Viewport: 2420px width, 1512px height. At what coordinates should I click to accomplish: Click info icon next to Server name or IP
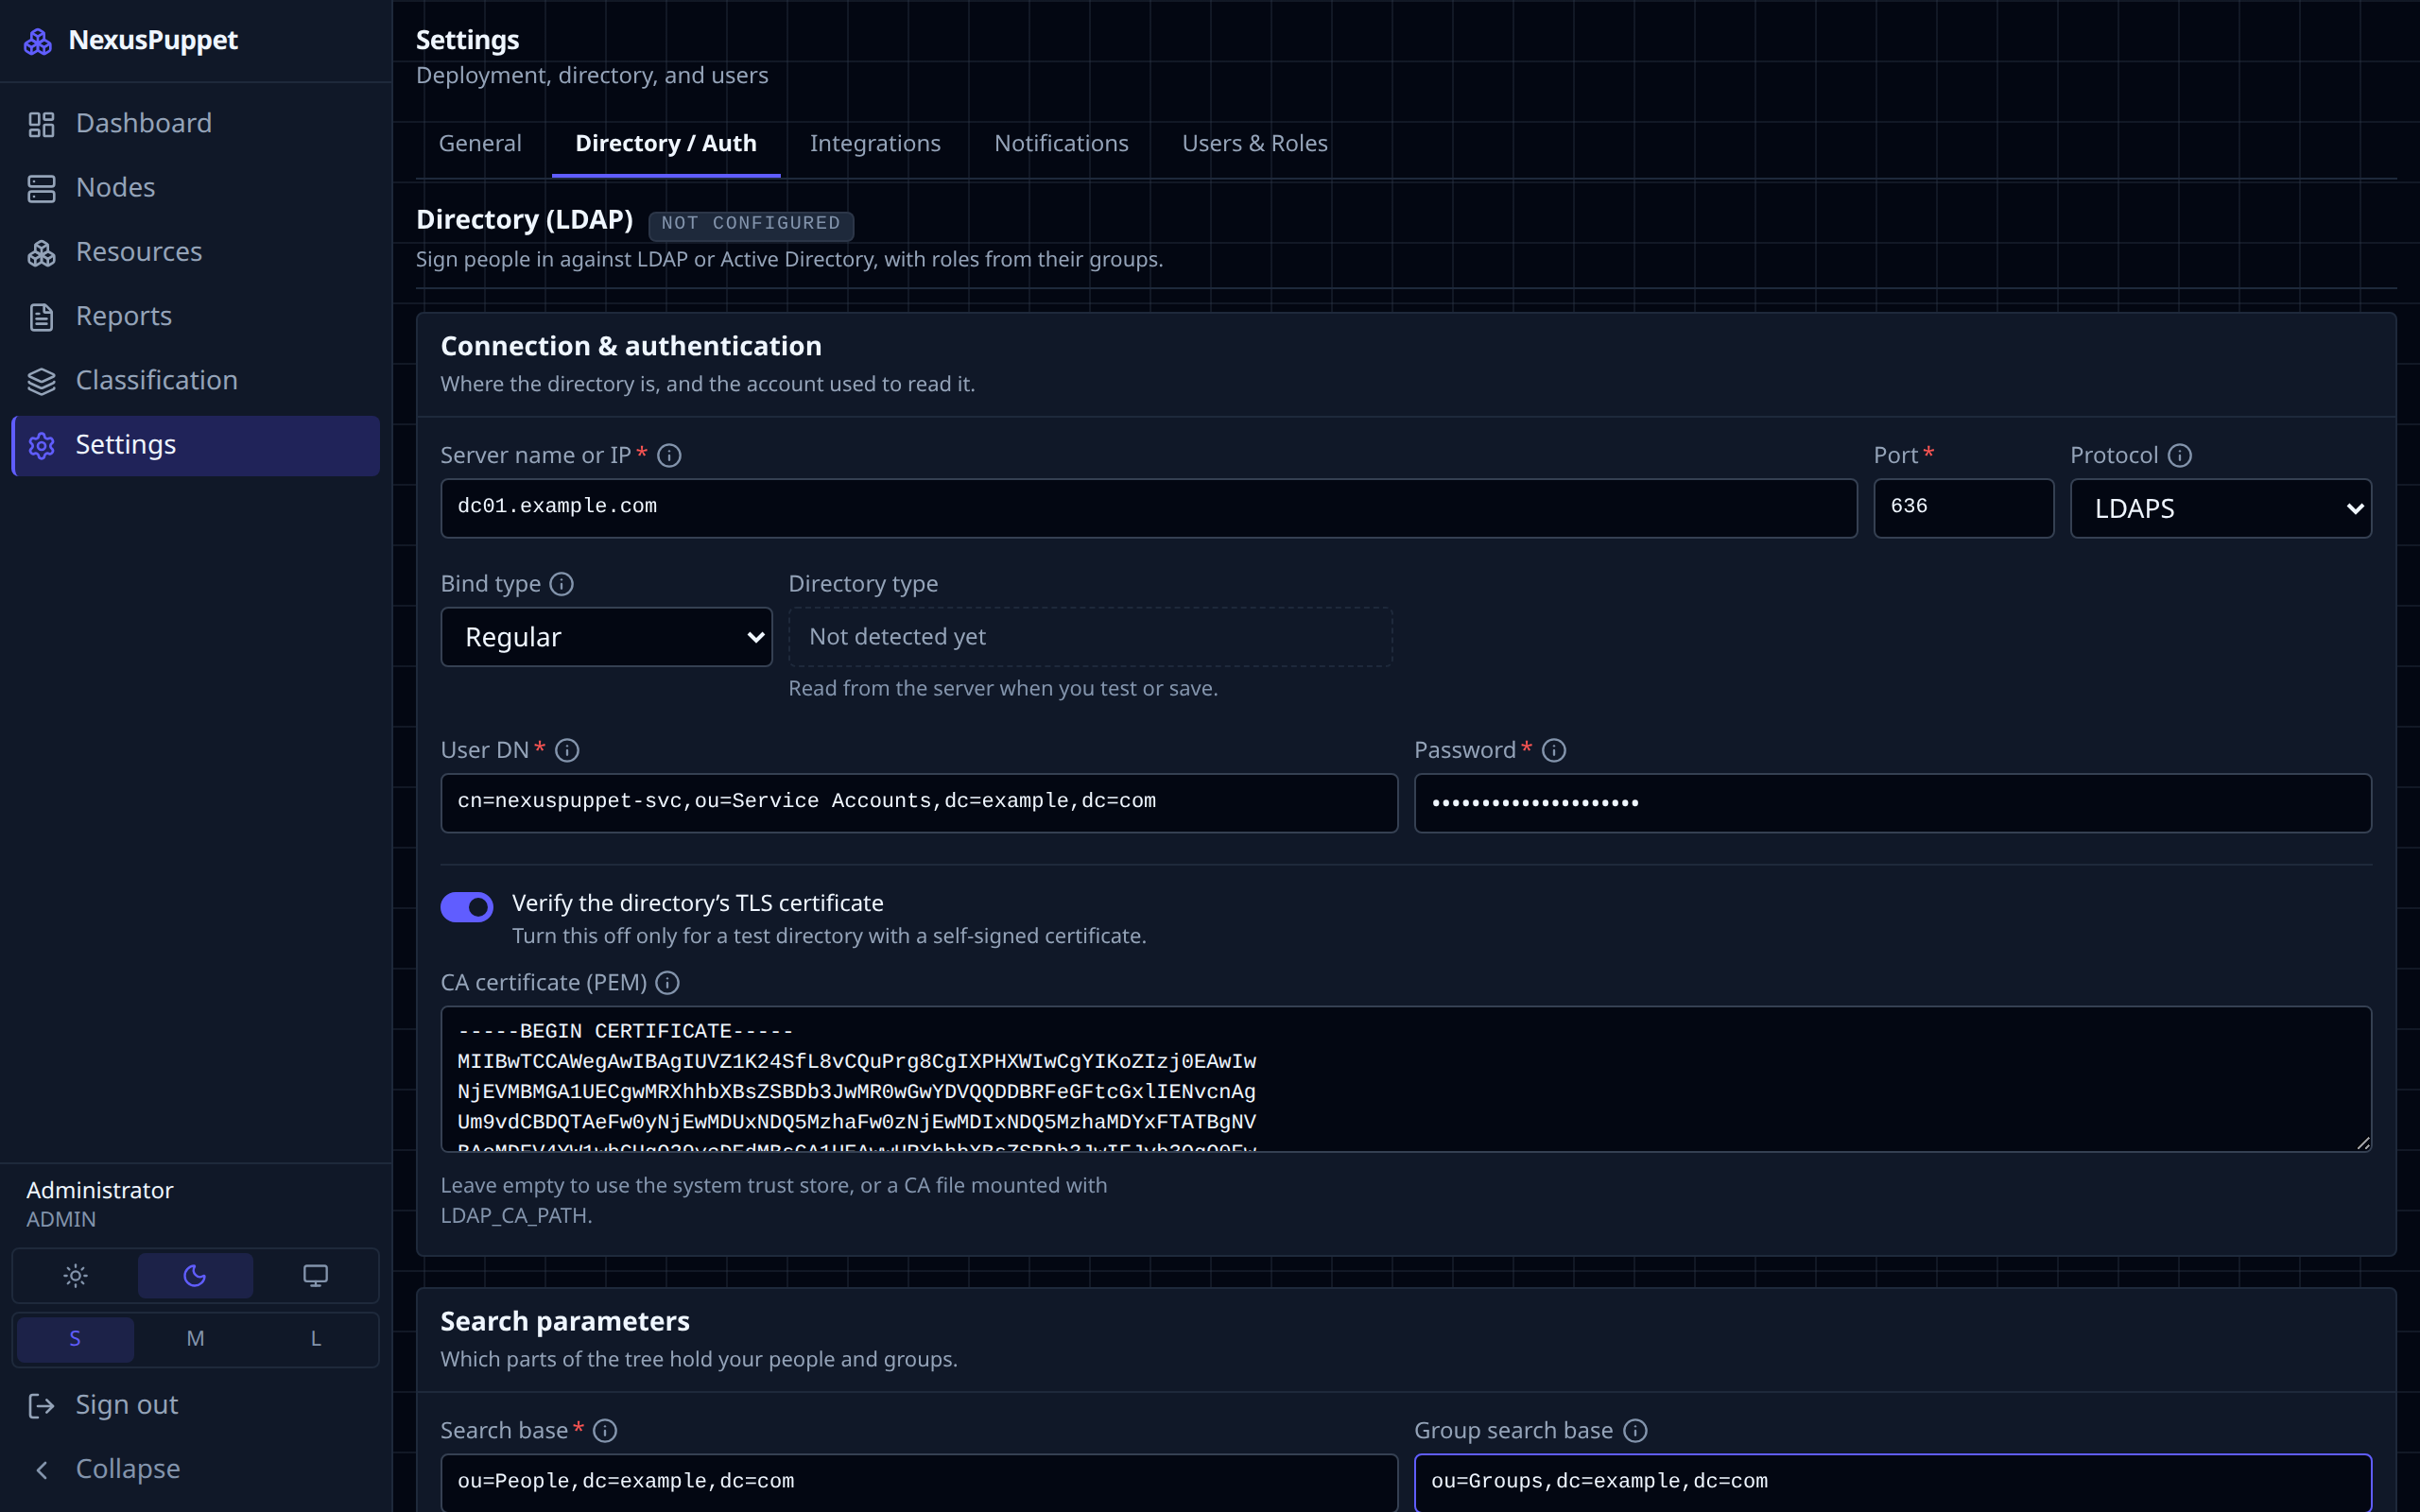[669, 455]
